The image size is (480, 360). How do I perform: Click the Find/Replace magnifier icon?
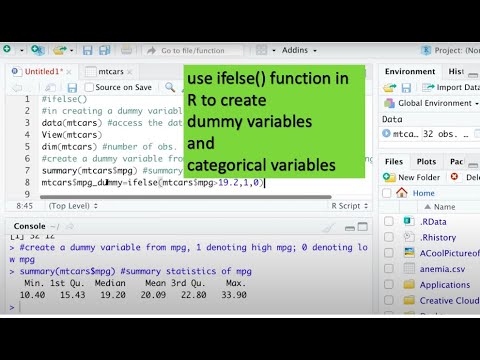(x=170, y=87)
